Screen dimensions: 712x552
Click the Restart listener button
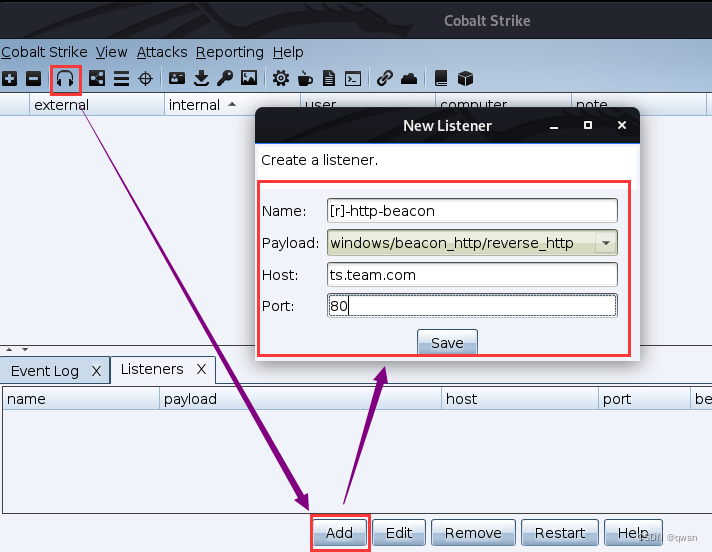coord(560,532)
